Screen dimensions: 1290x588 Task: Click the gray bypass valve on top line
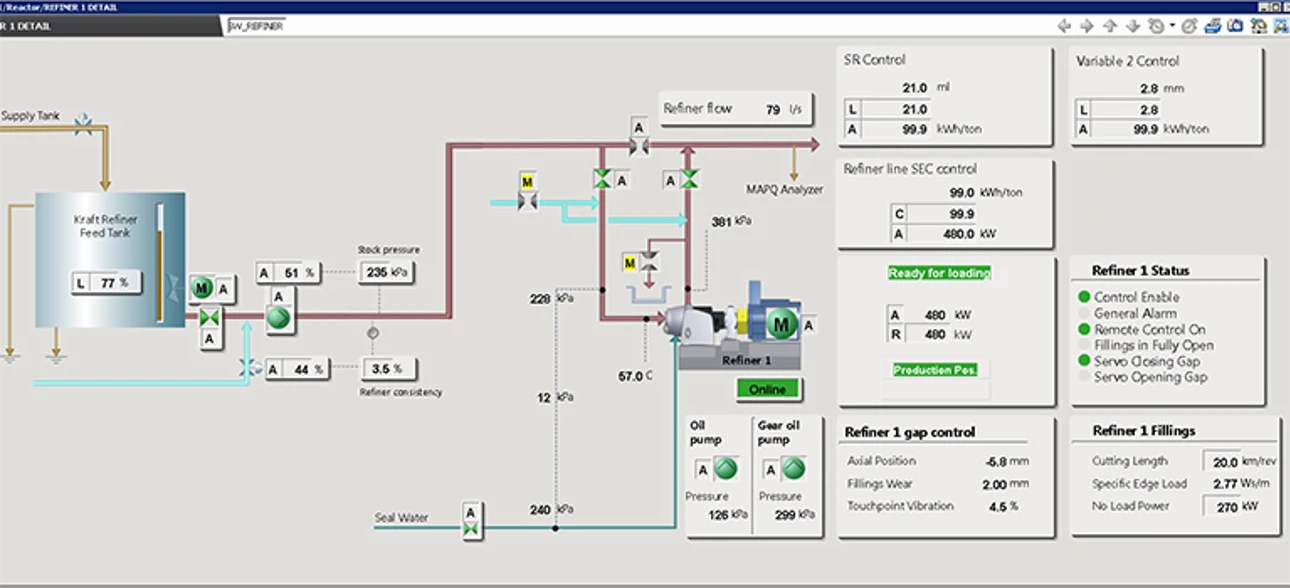click(638, 148)
